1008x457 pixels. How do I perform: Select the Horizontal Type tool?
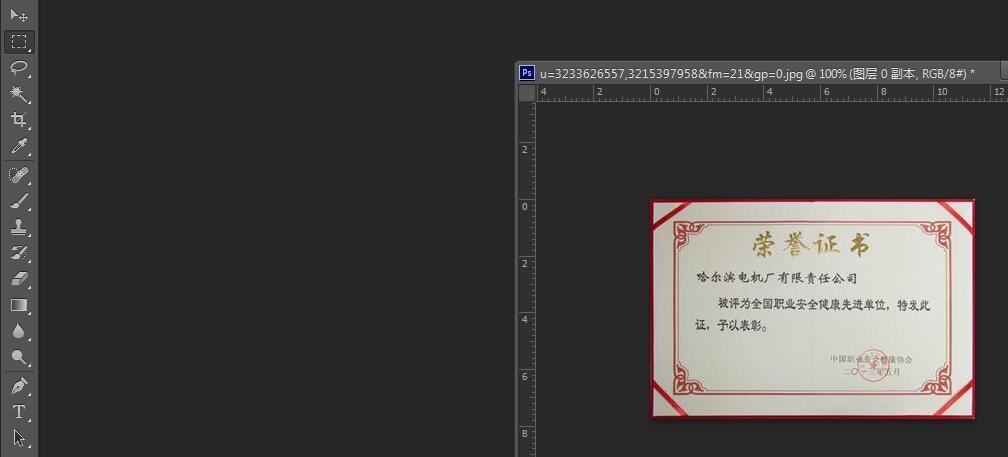[19, 412]
